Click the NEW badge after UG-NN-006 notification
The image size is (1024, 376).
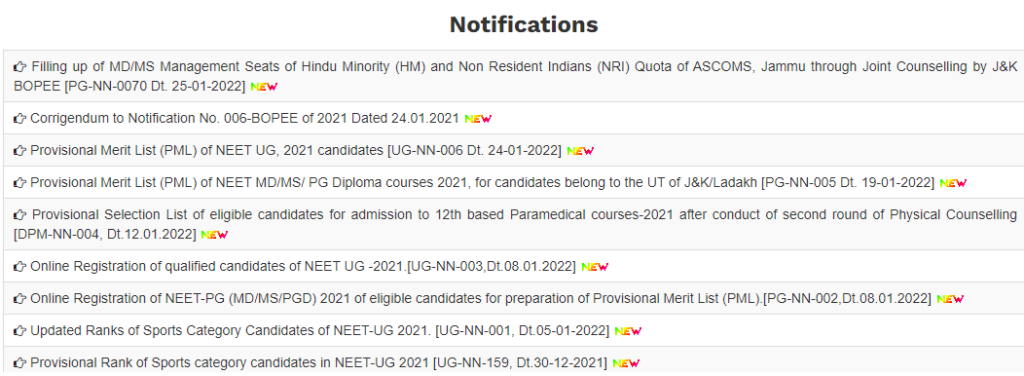tap(580, 151)
